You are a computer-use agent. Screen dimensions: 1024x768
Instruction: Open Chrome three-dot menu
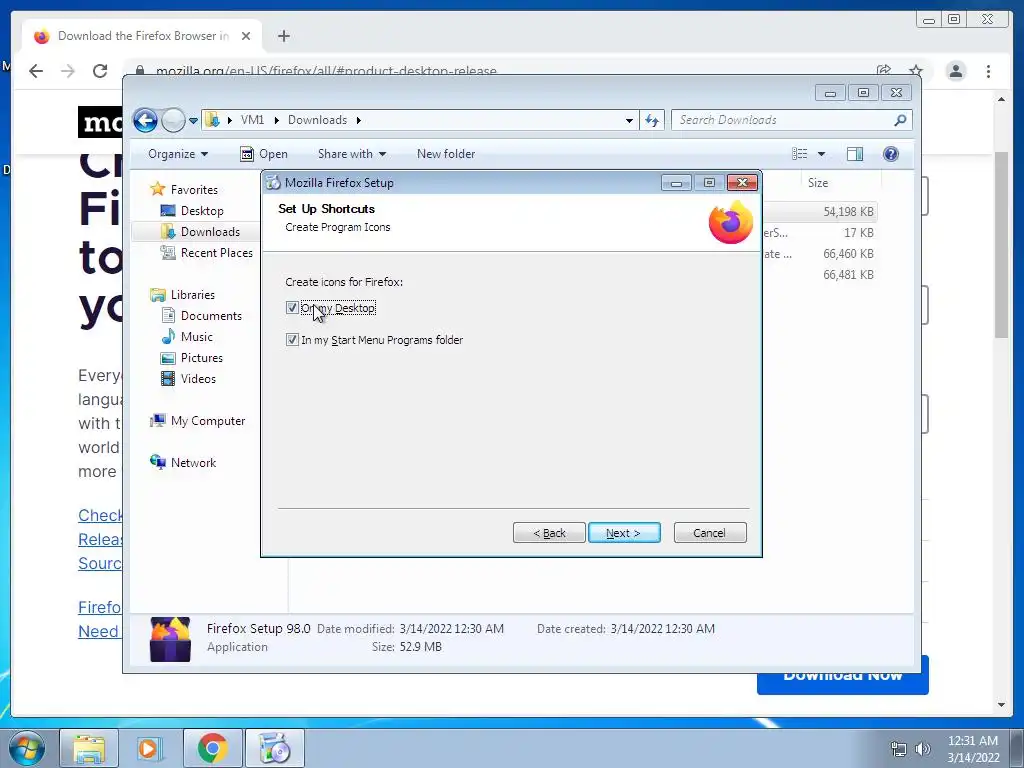point(988,71)
